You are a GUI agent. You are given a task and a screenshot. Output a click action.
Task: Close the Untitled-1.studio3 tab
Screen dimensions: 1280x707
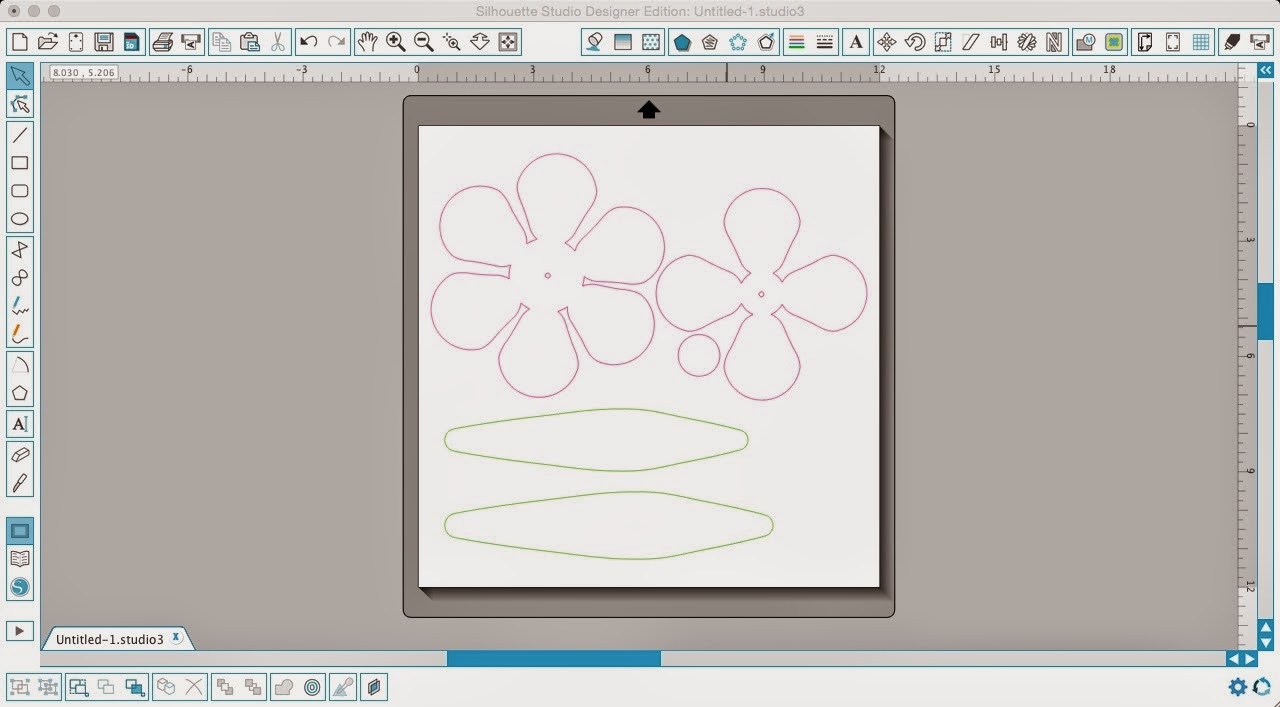tap(176, 637)
